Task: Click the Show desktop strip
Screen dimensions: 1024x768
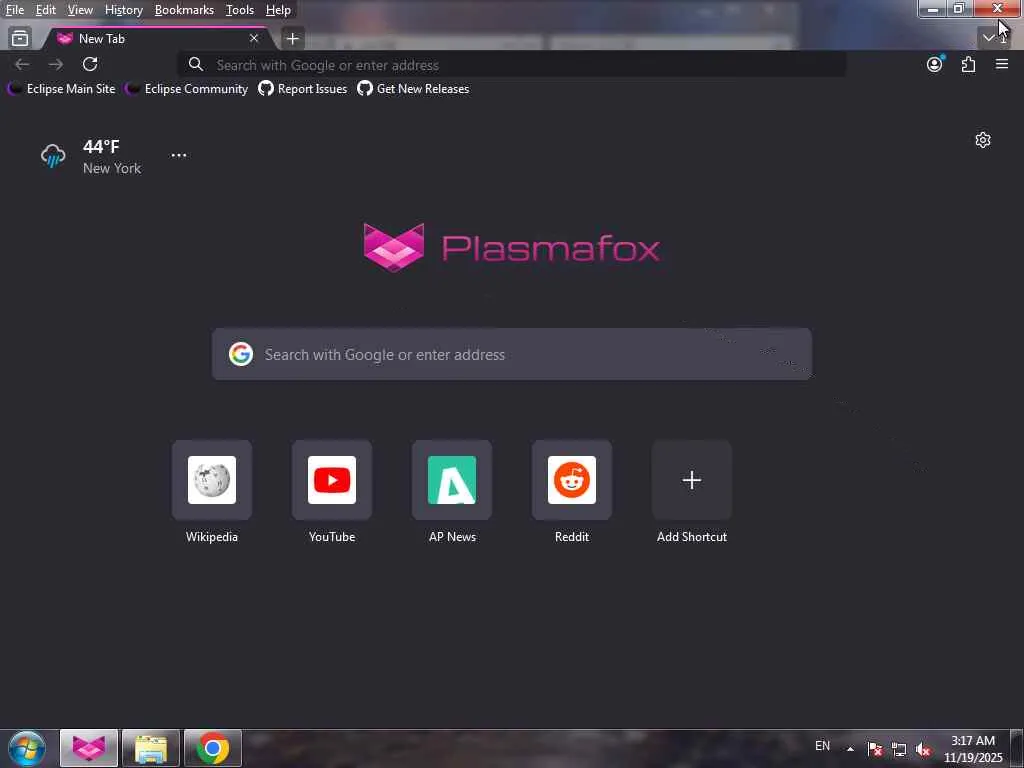Action: [x=1017, y=748]
